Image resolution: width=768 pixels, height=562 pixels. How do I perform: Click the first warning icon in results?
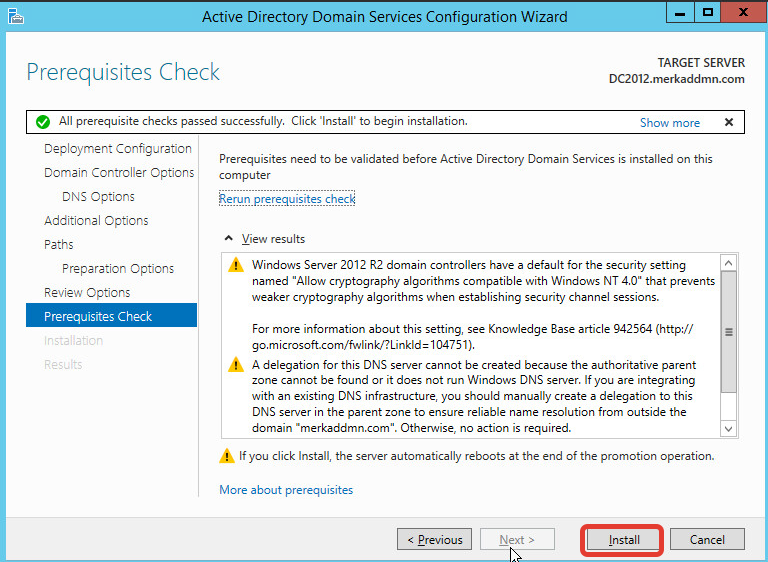(x=236, y=265)
